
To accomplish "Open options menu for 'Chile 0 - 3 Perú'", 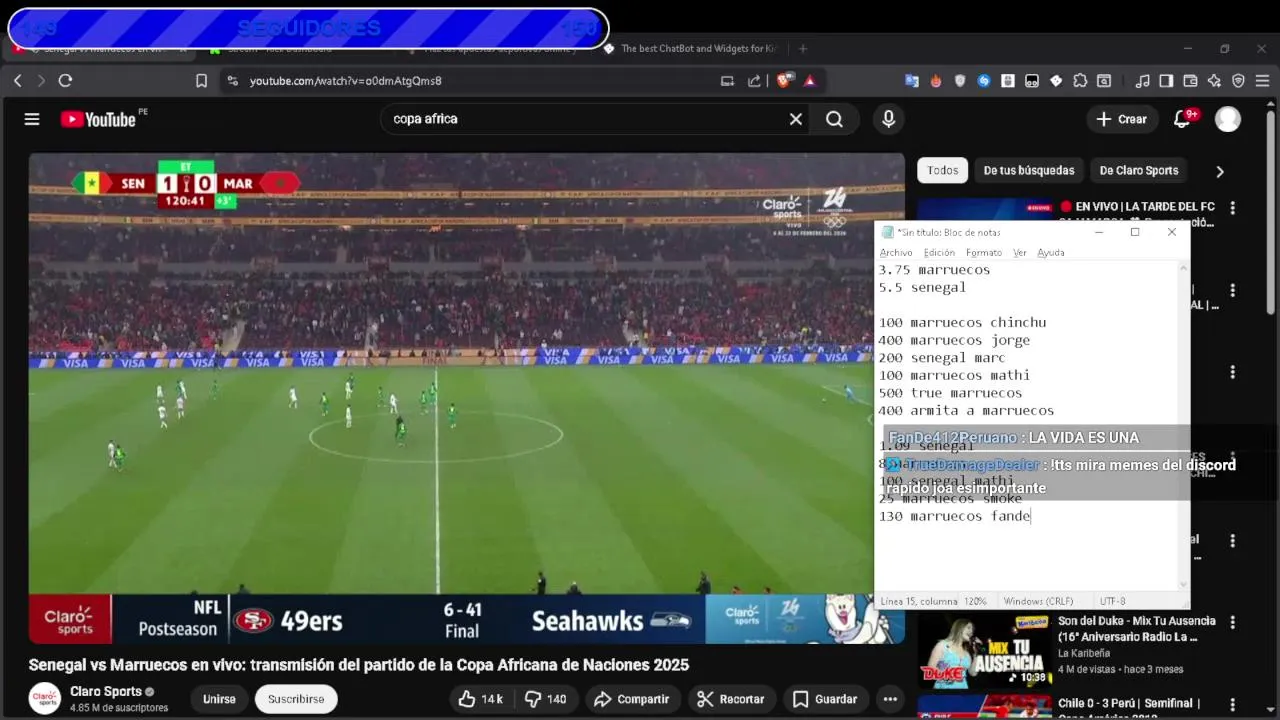I will [x=1232, y=705].
